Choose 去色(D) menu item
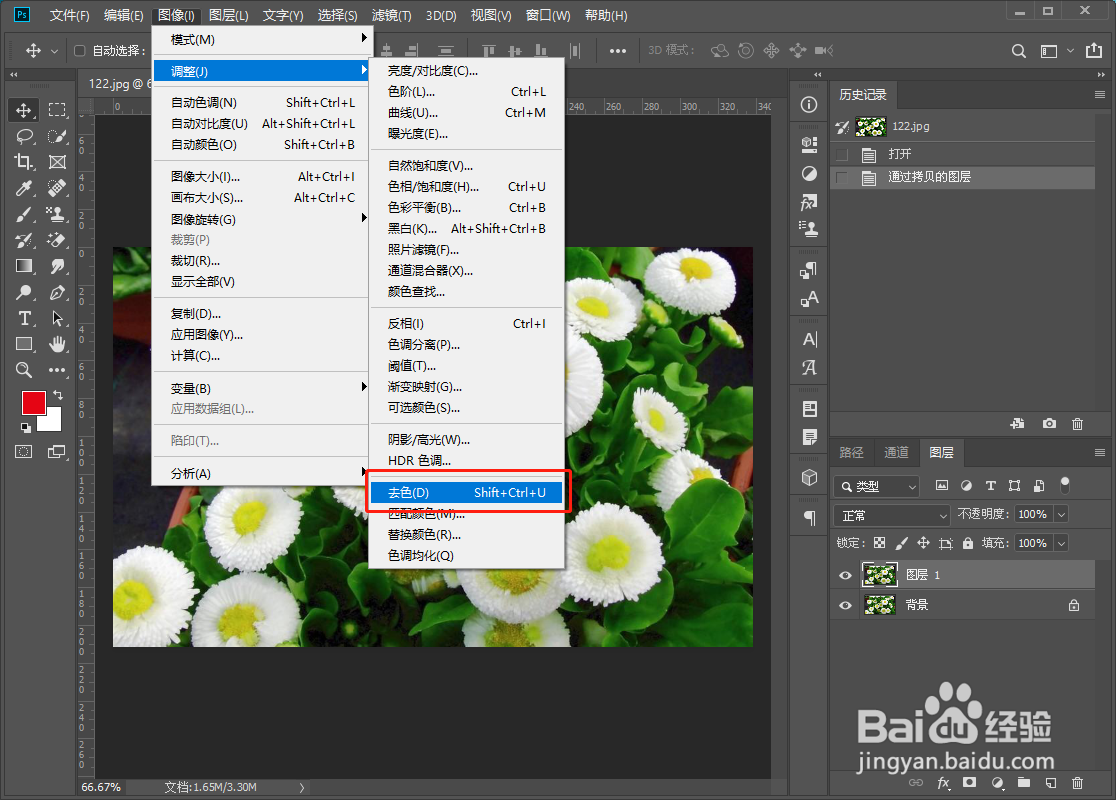The height and width of the screenshot is (800, 1116). tap(467, 493)
